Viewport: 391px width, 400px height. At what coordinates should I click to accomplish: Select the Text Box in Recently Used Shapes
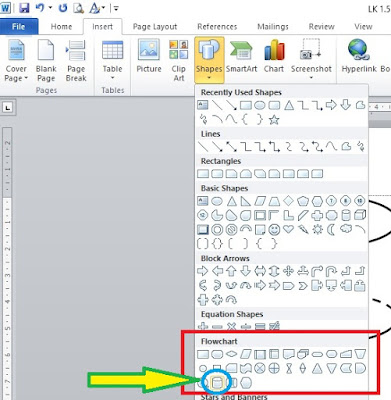(202, 106)
